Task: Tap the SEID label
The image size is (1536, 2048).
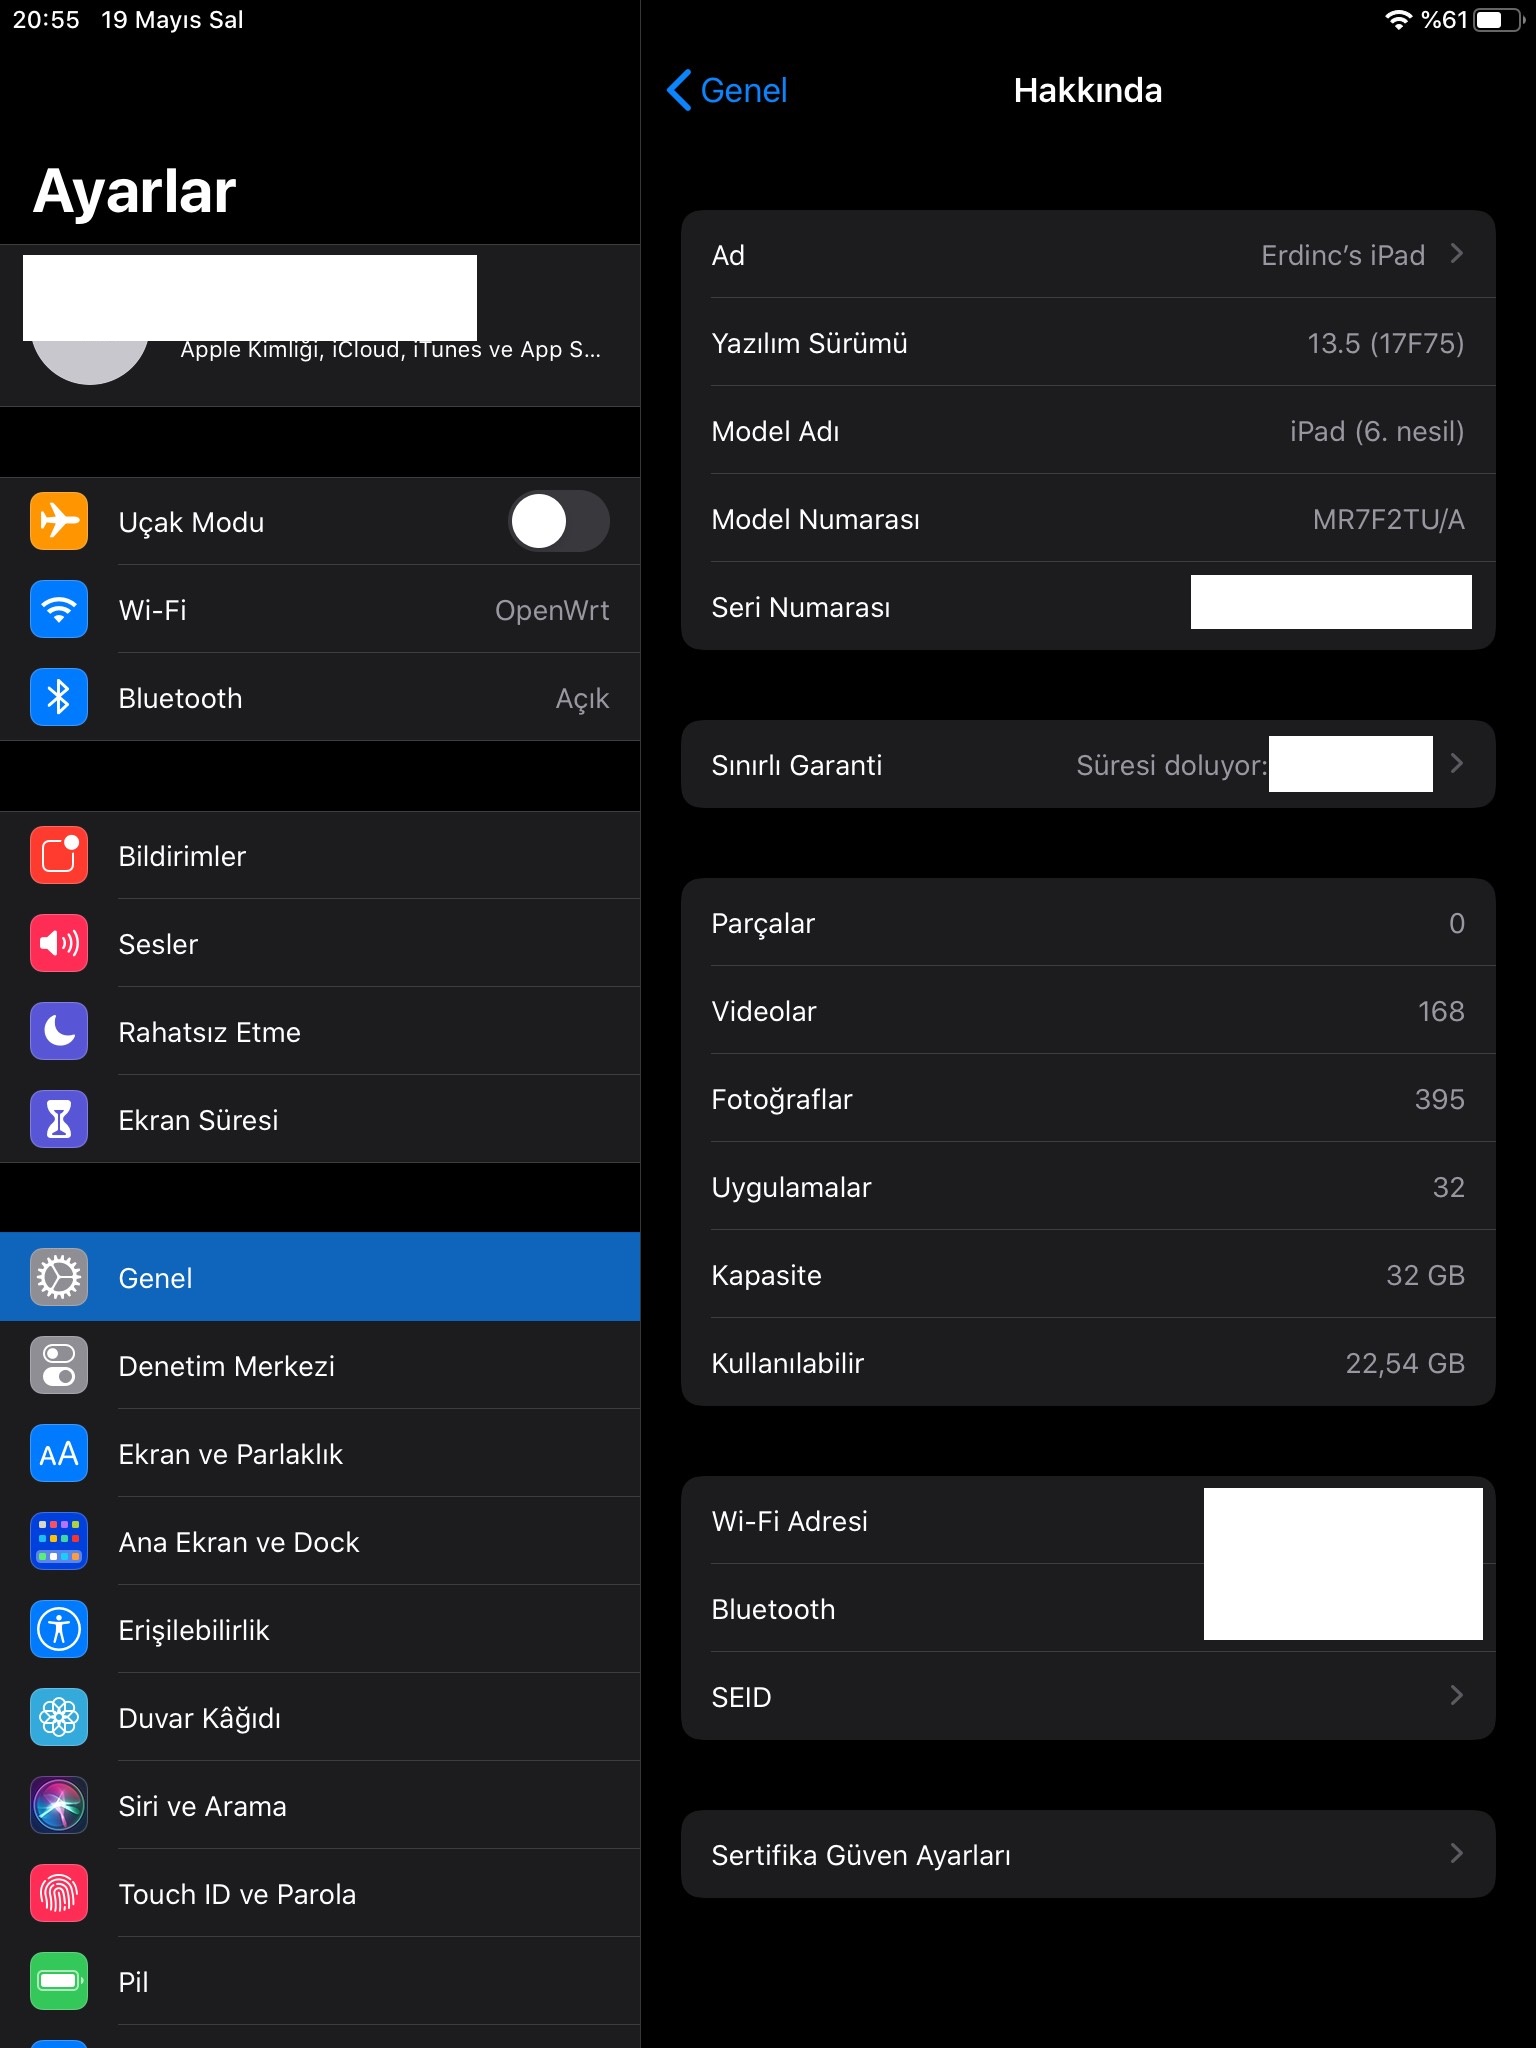Action: [741, 1697]
